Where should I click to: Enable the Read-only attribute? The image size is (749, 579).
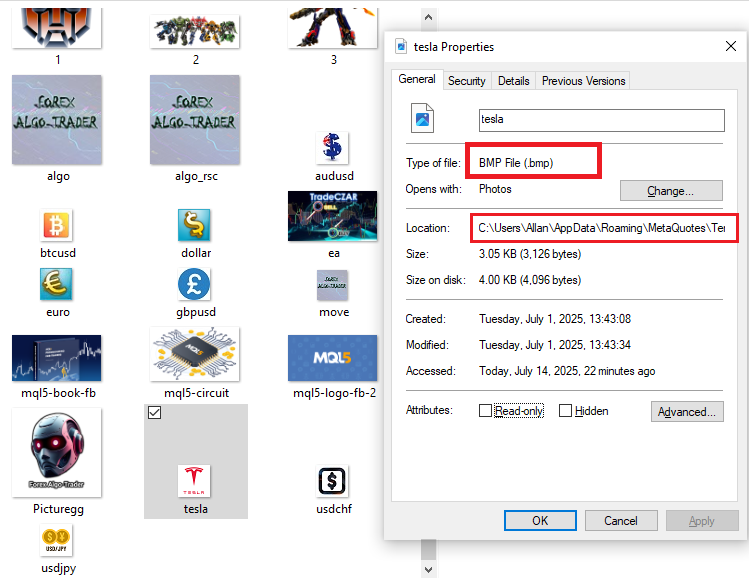(x=485, y=410)
